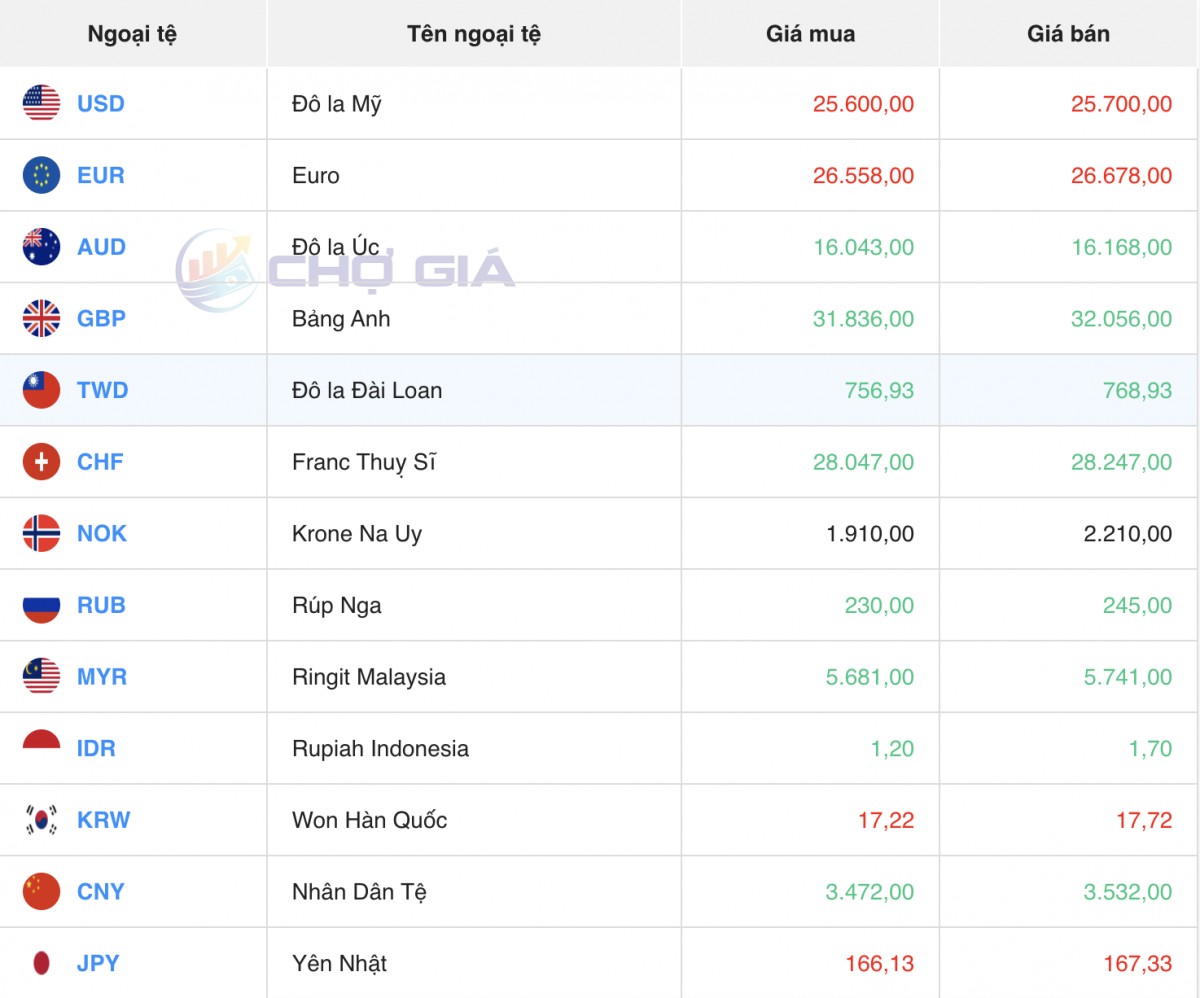Open the USD currency link

click(x=100, y=103)
